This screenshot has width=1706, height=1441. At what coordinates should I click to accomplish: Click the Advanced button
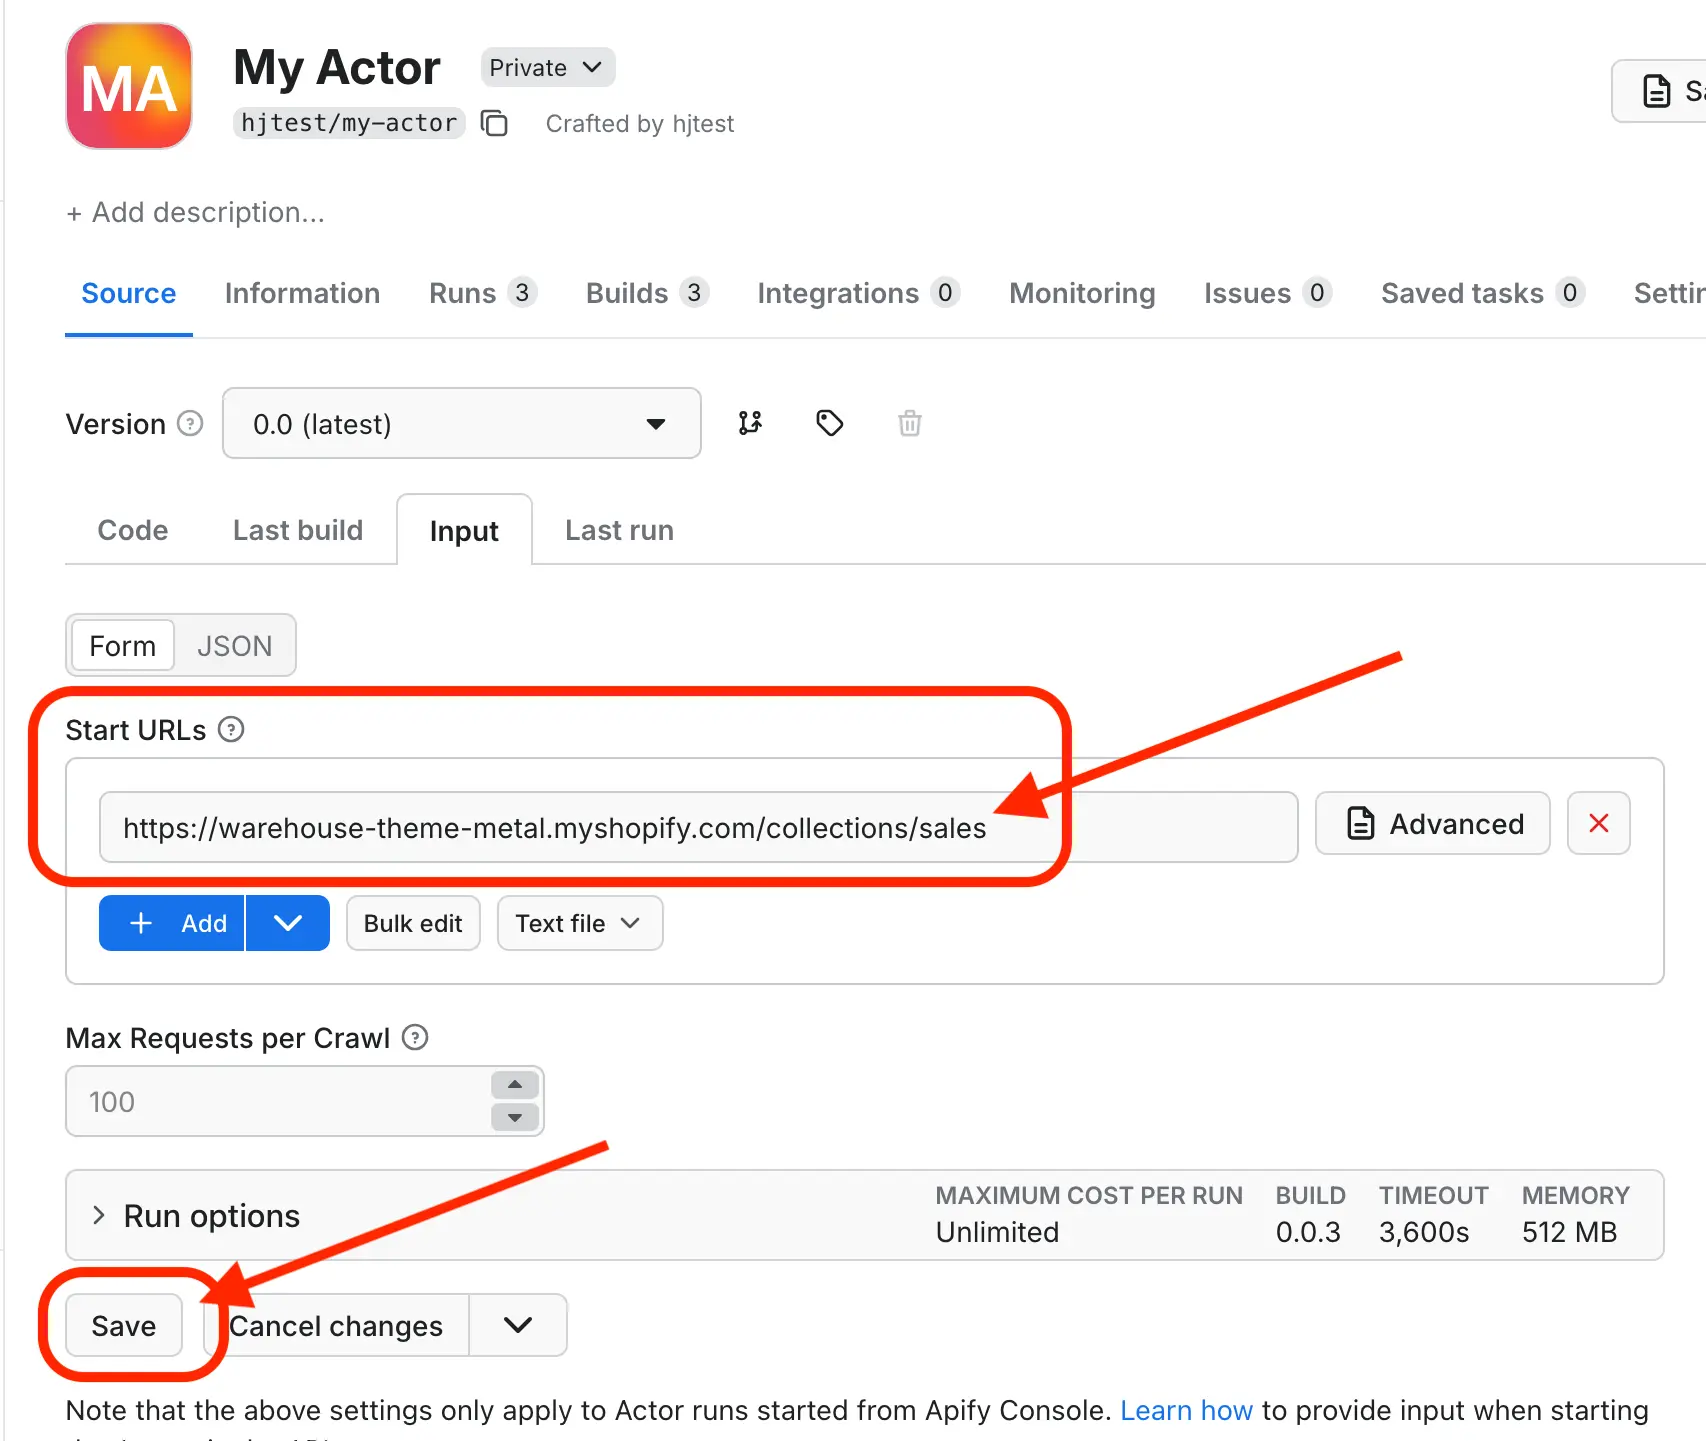[x=1433, y=823]
